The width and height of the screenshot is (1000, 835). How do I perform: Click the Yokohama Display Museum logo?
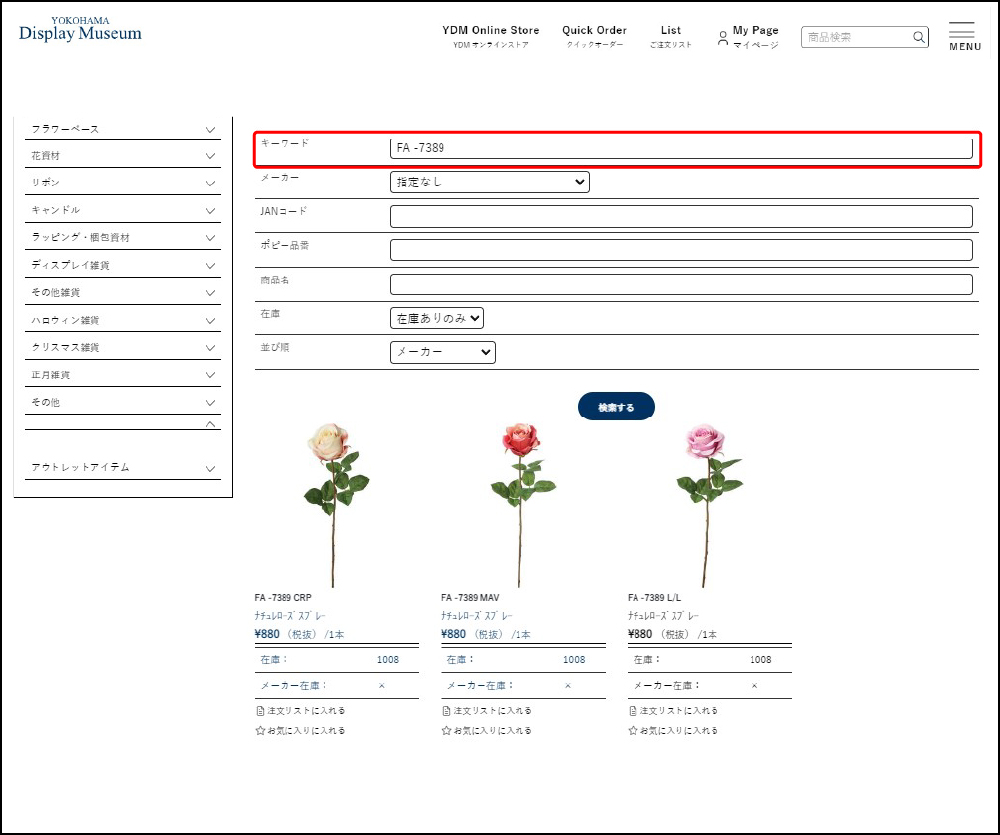click(x=80, y=30)
